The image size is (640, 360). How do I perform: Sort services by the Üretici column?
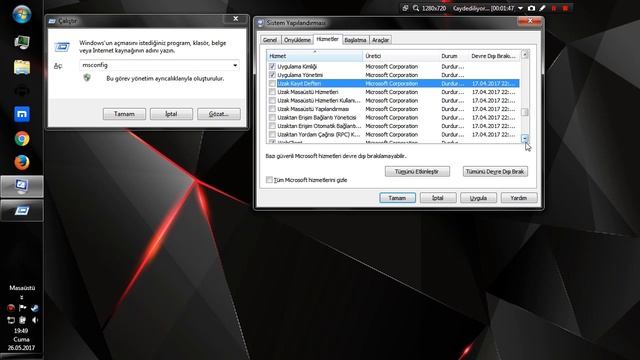tap(400, 56)
